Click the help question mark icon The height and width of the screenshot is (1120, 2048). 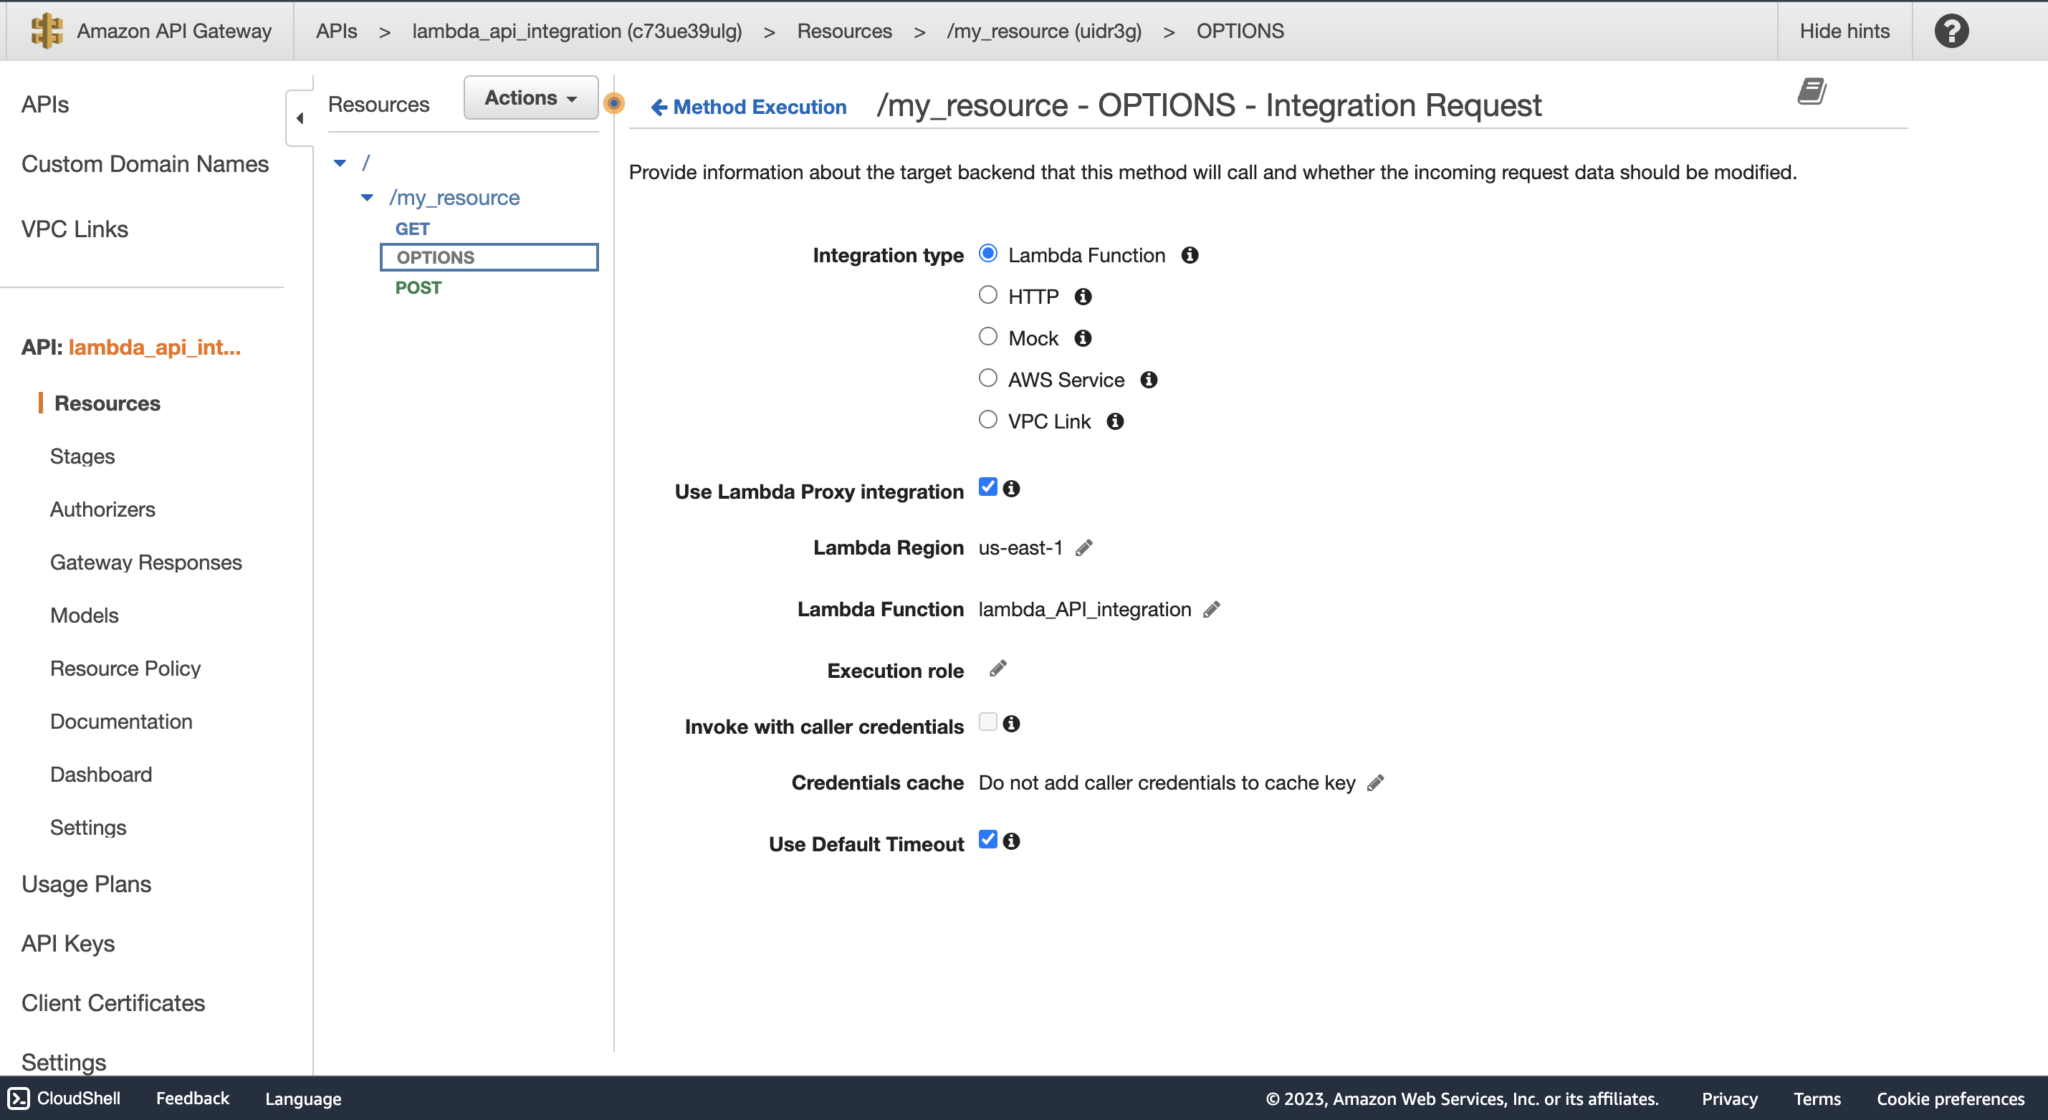(1950, 30)
